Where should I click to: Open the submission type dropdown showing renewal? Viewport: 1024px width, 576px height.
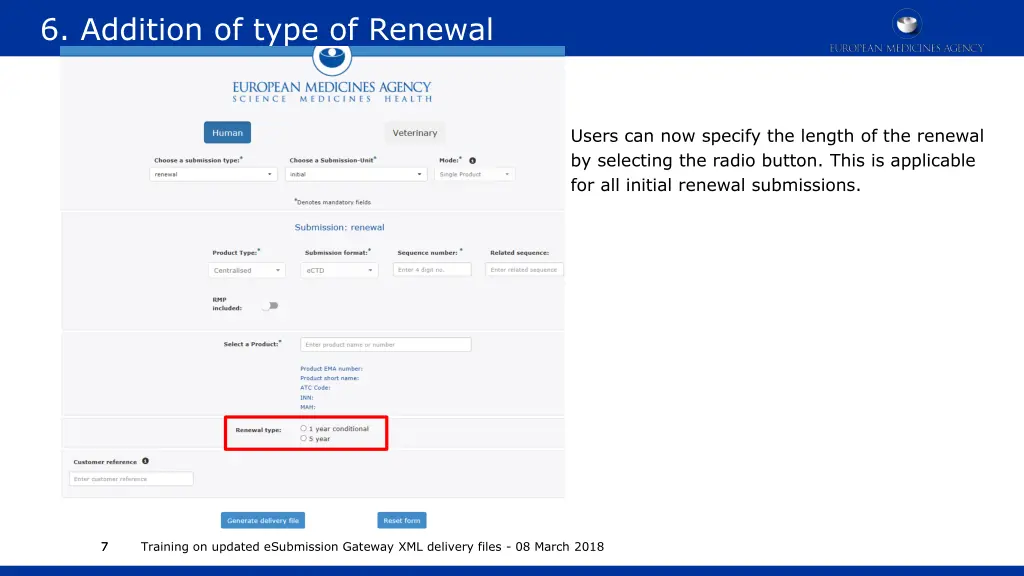point(213,174)
